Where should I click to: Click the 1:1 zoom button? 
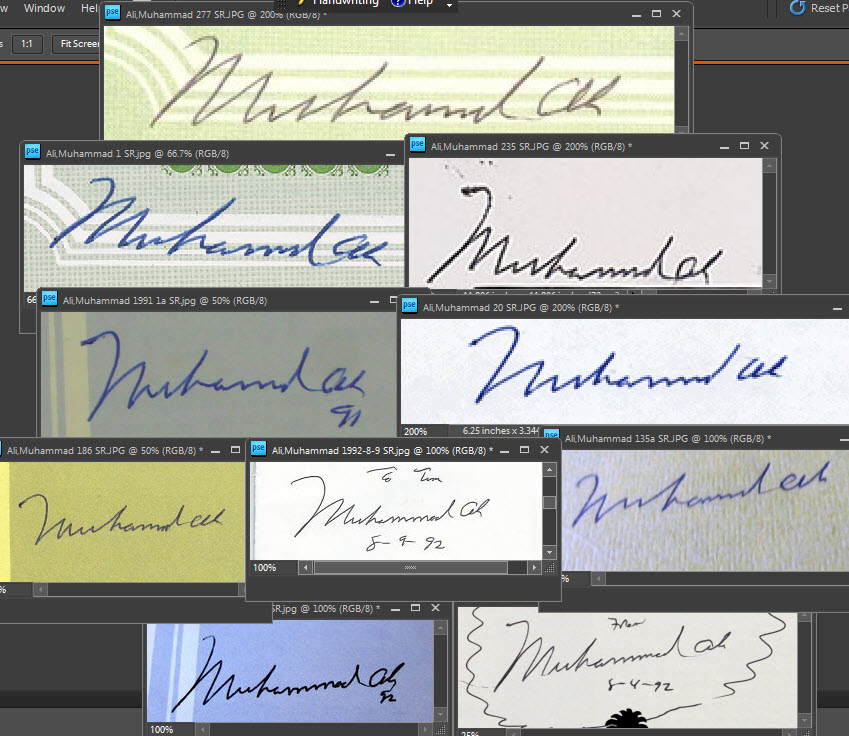(27, 44)
